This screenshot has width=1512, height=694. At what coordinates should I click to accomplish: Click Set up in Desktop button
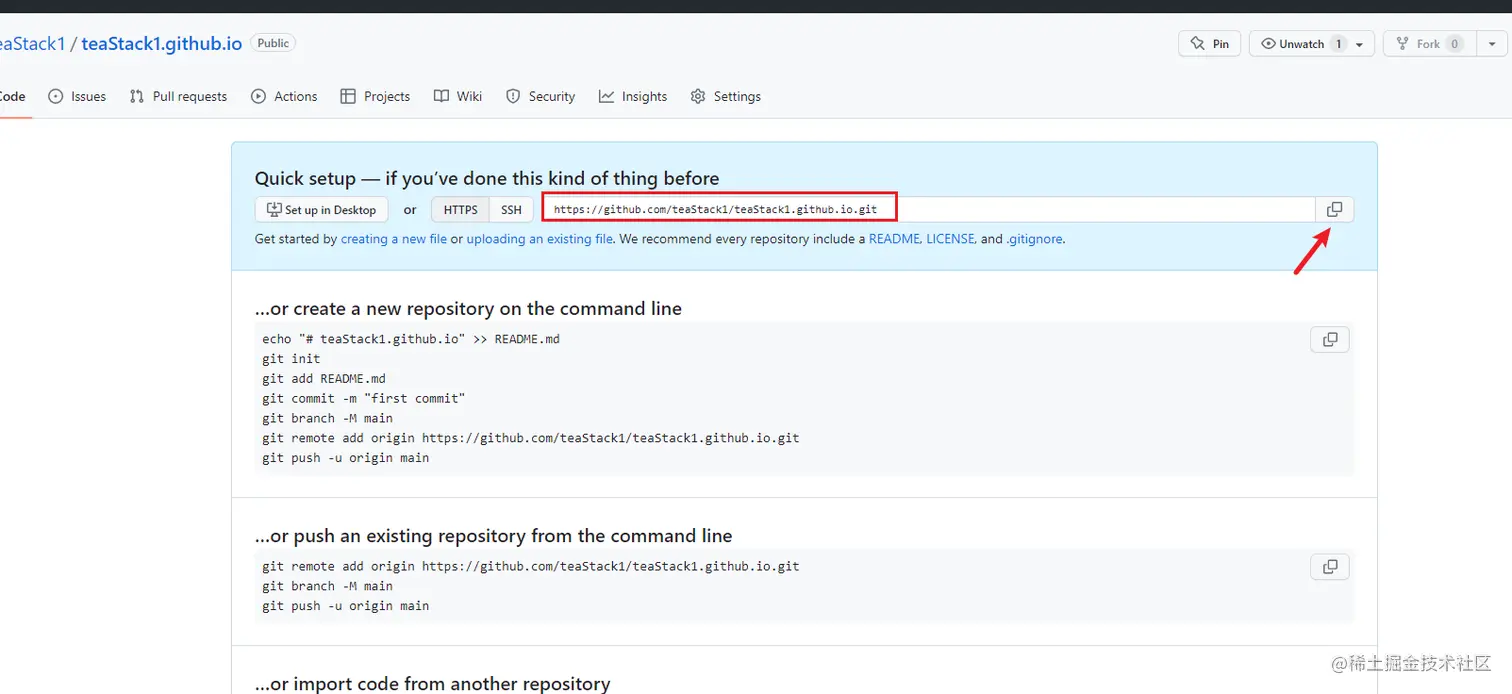pyautogui.click(x=320, y=210)
